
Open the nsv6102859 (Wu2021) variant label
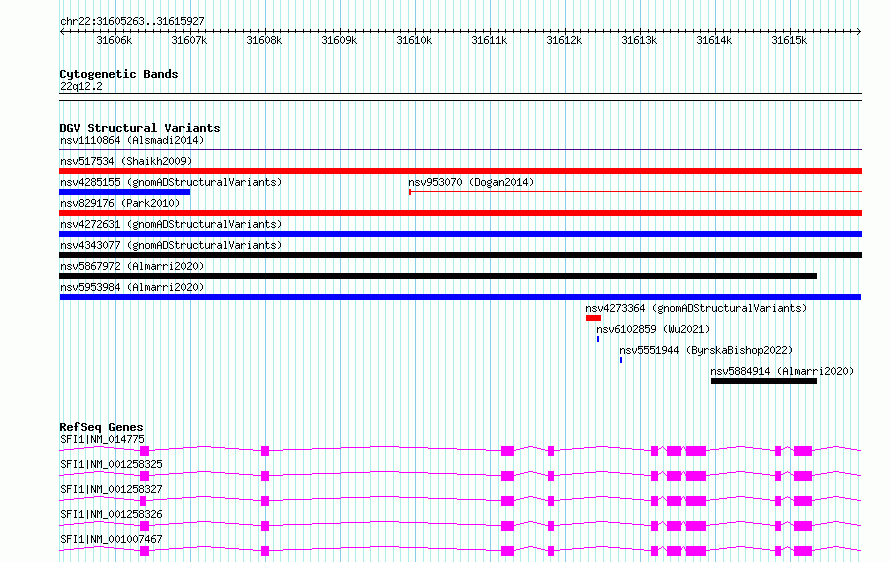(653, 329)
